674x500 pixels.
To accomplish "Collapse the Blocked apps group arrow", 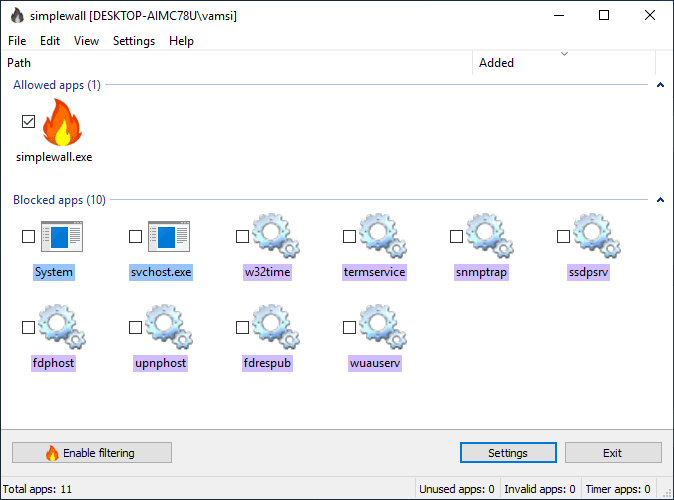I will pos(661,200).
